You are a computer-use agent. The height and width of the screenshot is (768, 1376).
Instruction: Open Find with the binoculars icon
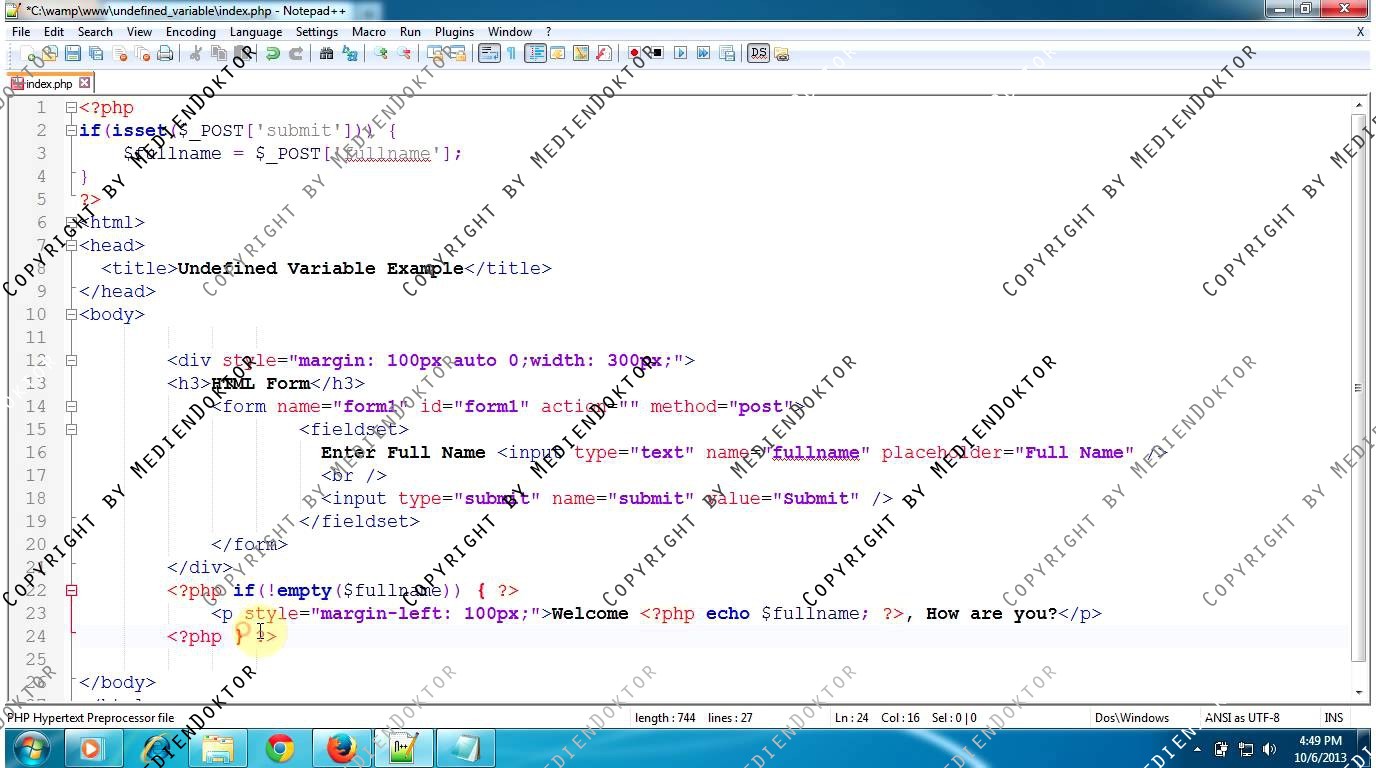point(326,54)
